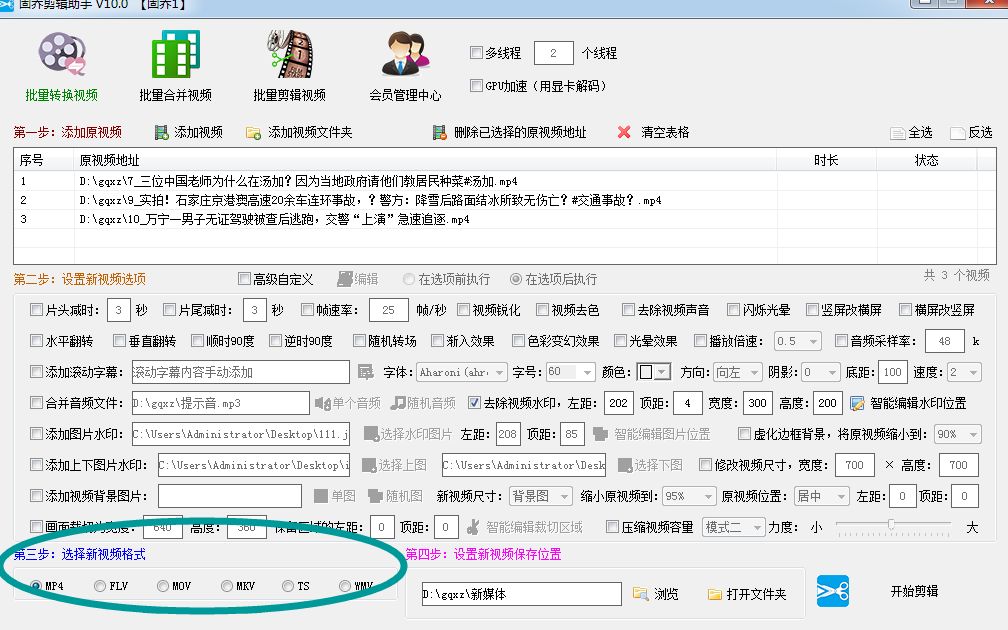Enable the 多线程 checkbox

point(476,53)
